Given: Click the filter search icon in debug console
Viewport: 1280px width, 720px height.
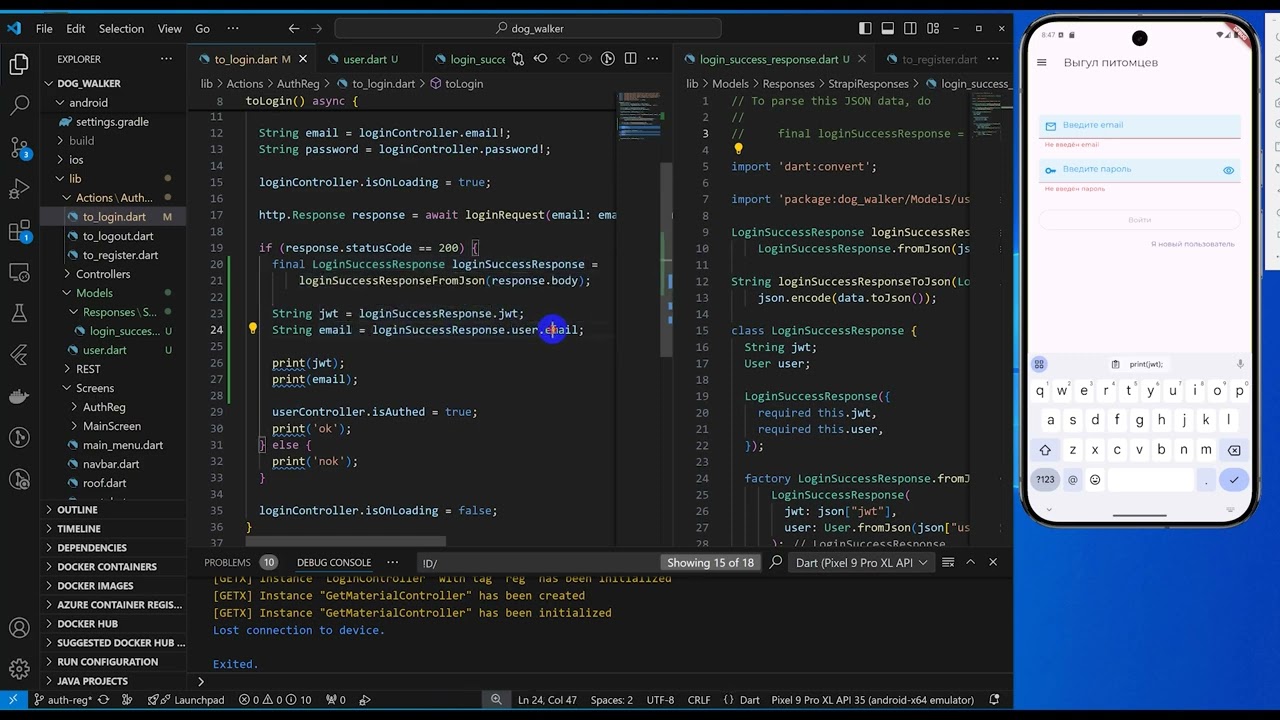Looking at the screenshot, I should click(x=776, y=562).
